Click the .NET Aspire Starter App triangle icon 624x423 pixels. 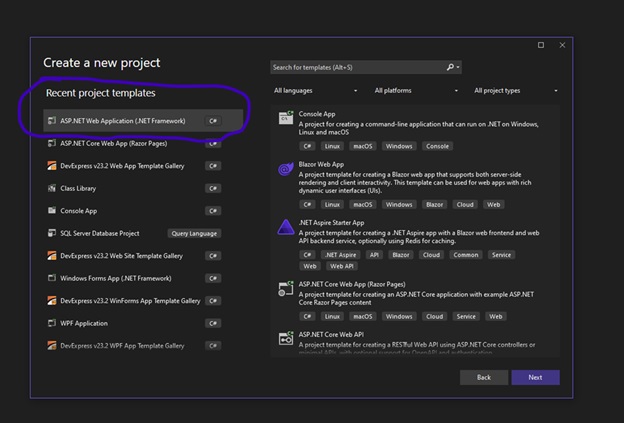pos(286,227)
